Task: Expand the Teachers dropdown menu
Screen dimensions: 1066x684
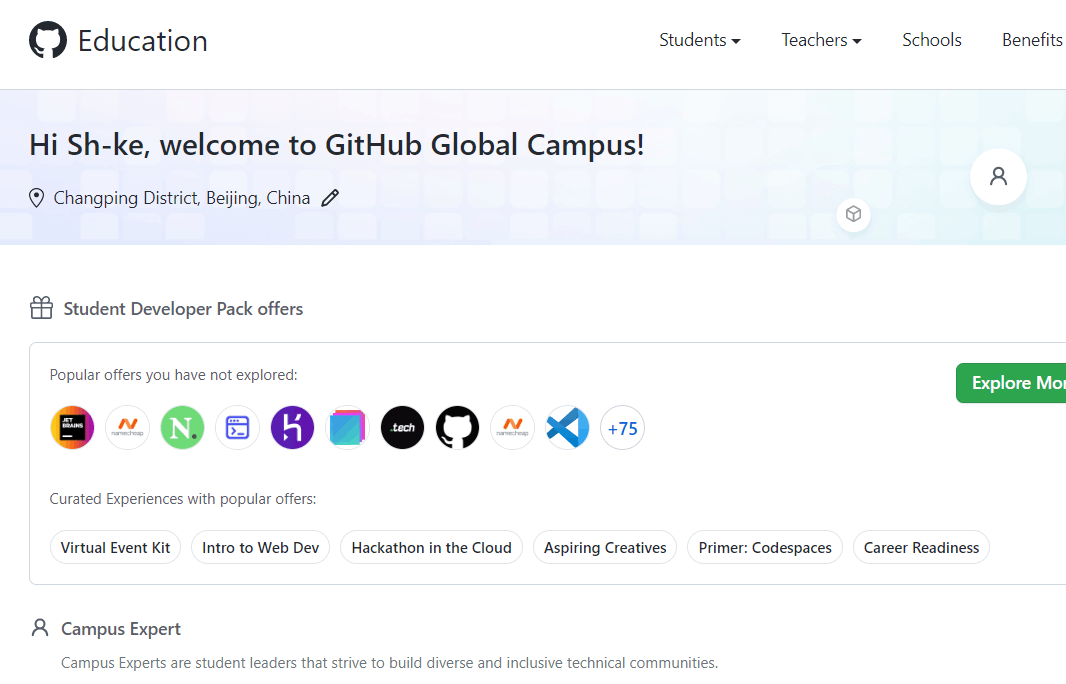Action: (821, 40)
